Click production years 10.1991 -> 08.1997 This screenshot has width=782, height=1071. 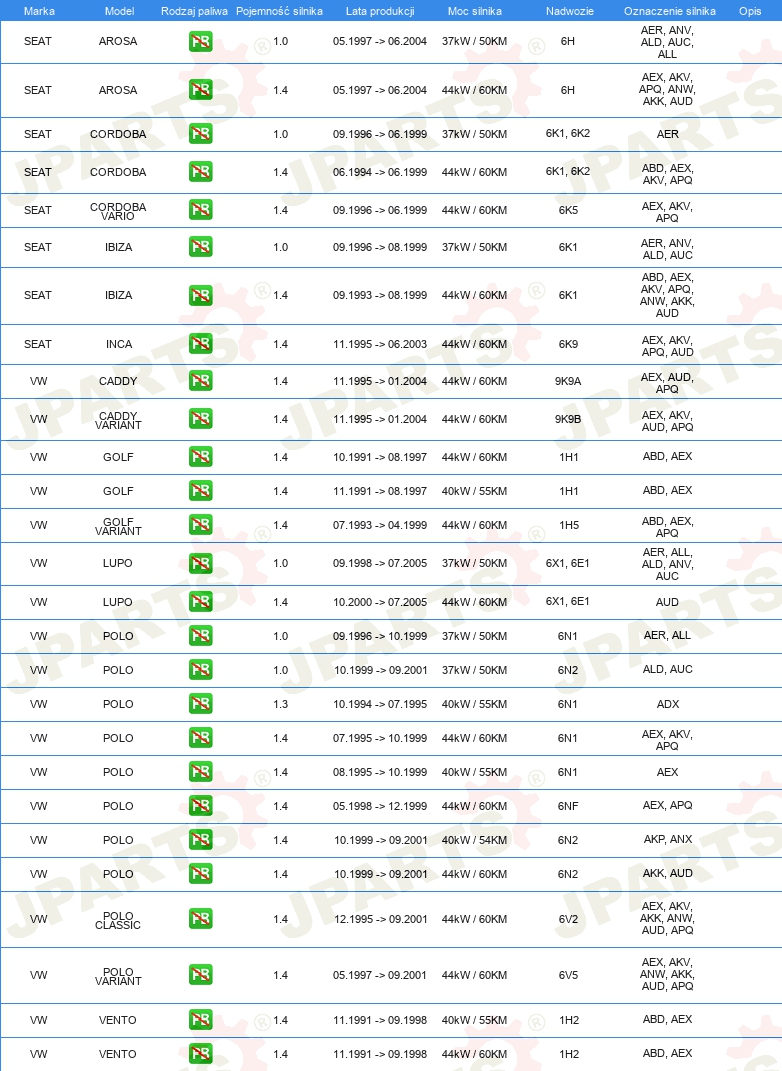380,457
